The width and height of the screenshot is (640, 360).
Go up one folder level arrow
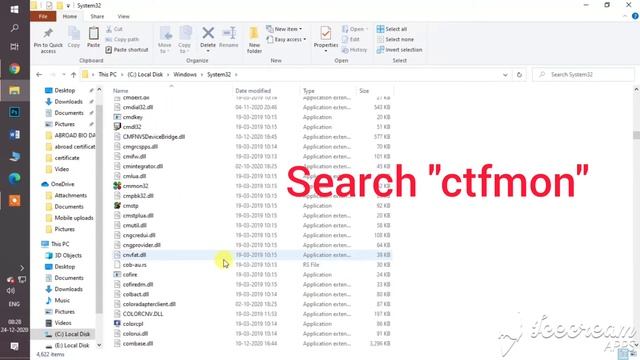(73, 75)
